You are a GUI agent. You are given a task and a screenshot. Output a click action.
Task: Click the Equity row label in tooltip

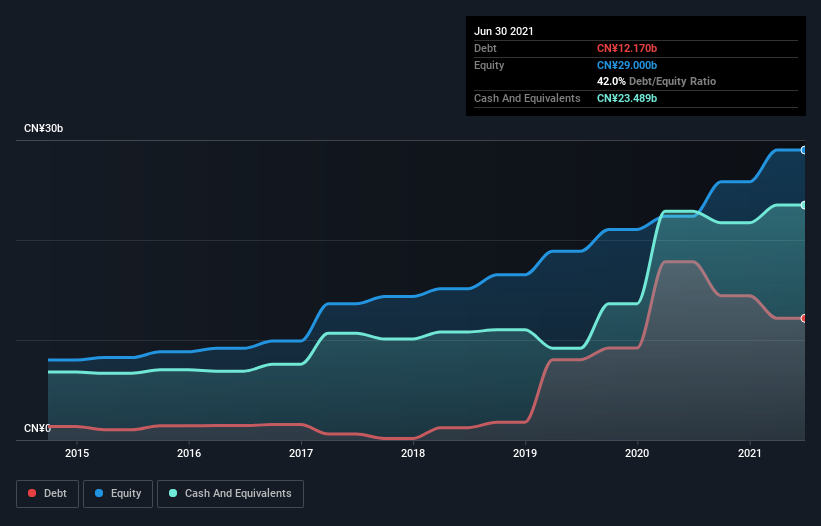[x=489, y=65]
